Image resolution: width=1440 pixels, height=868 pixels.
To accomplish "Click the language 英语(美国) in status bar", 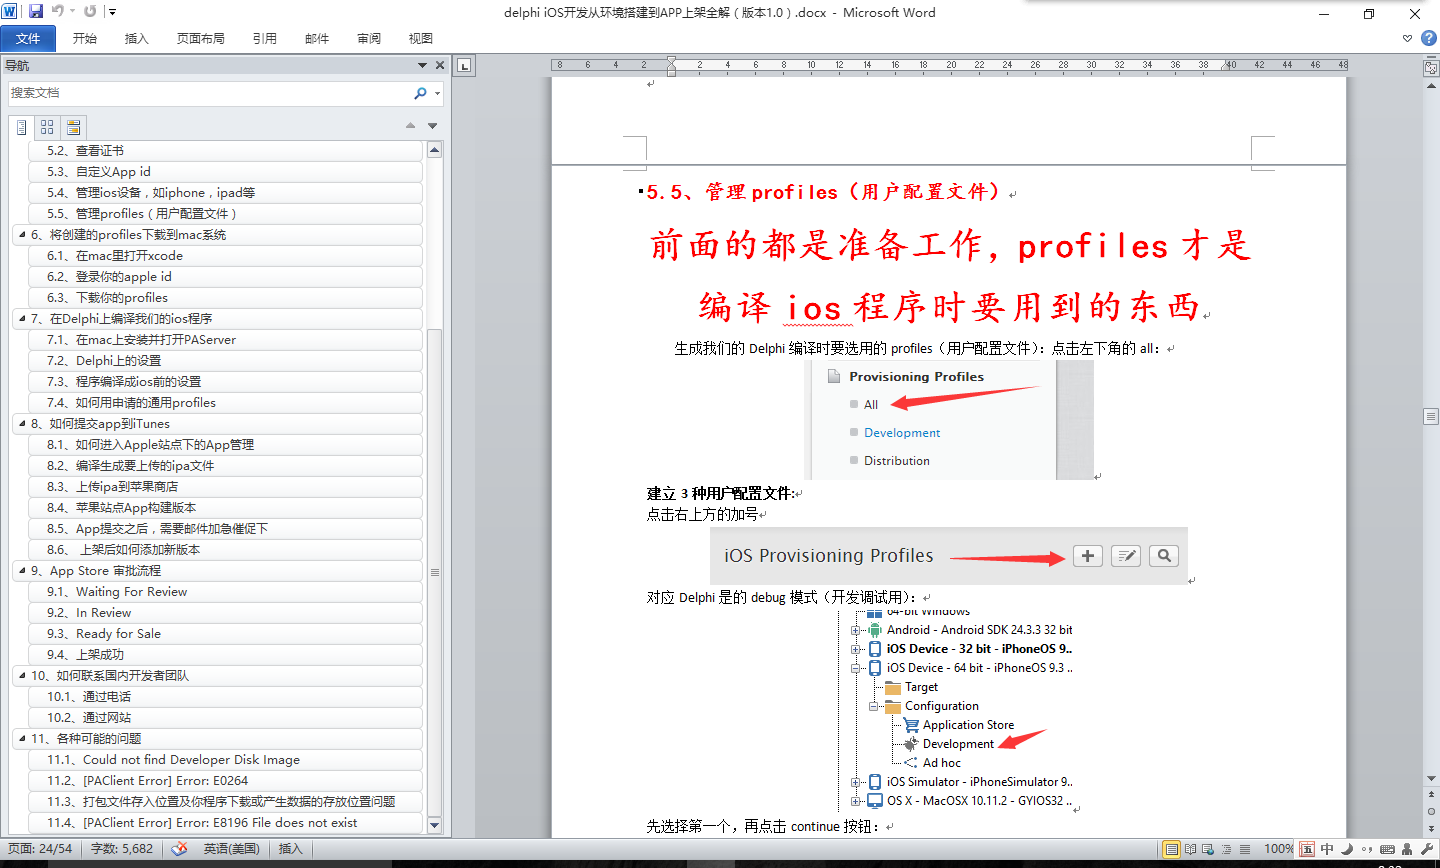I will (x=232, y=849).
